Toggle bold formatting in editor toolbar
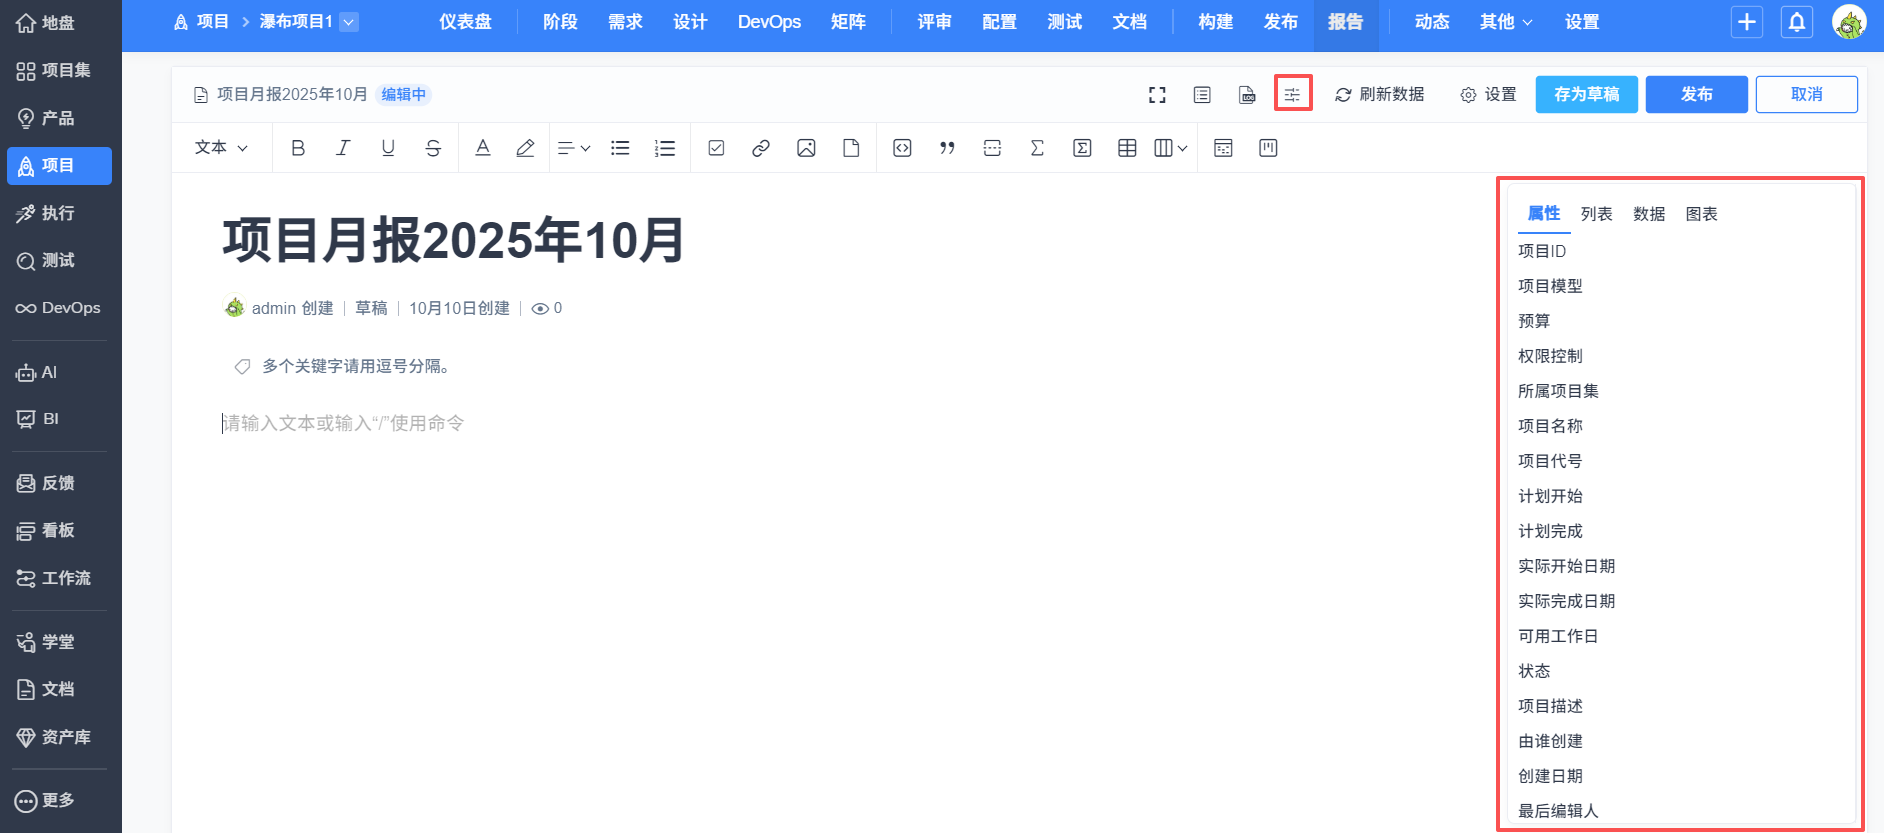Screen dimensions: 1884x833 [x=298, y=148]
